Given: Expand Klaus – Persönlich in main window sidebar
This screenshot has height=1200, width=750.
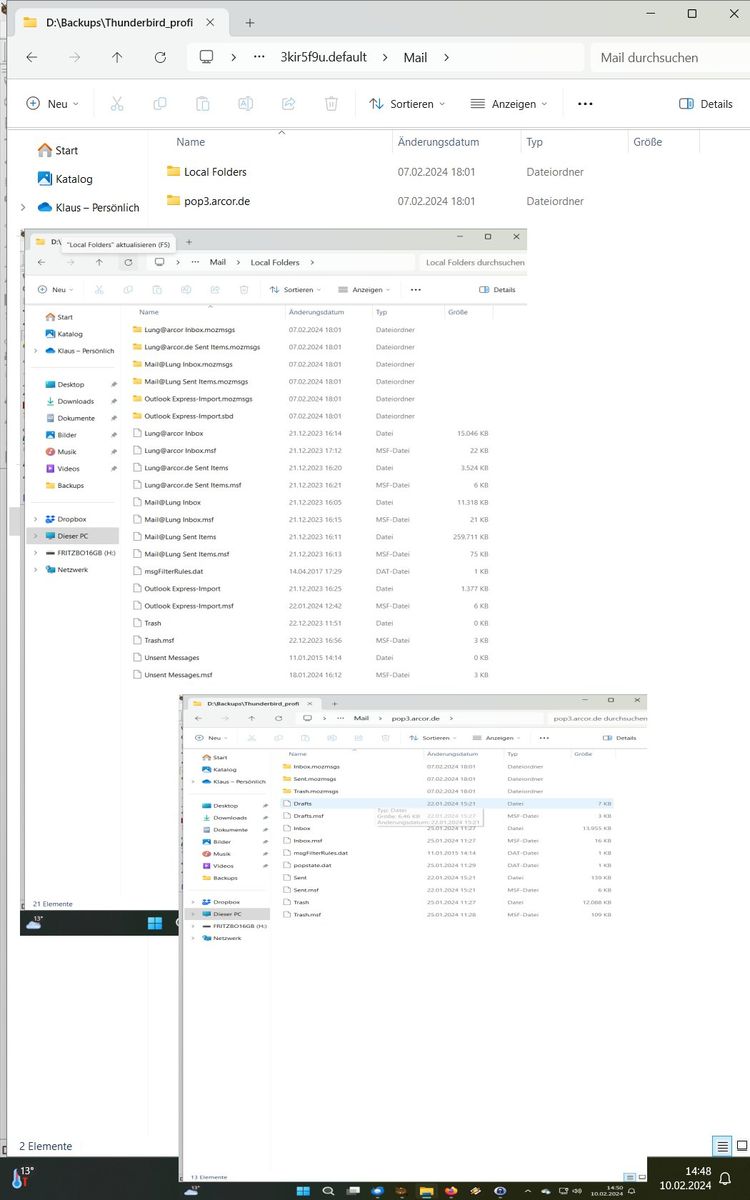Looking at the screenshot, I should pos(23,208).
